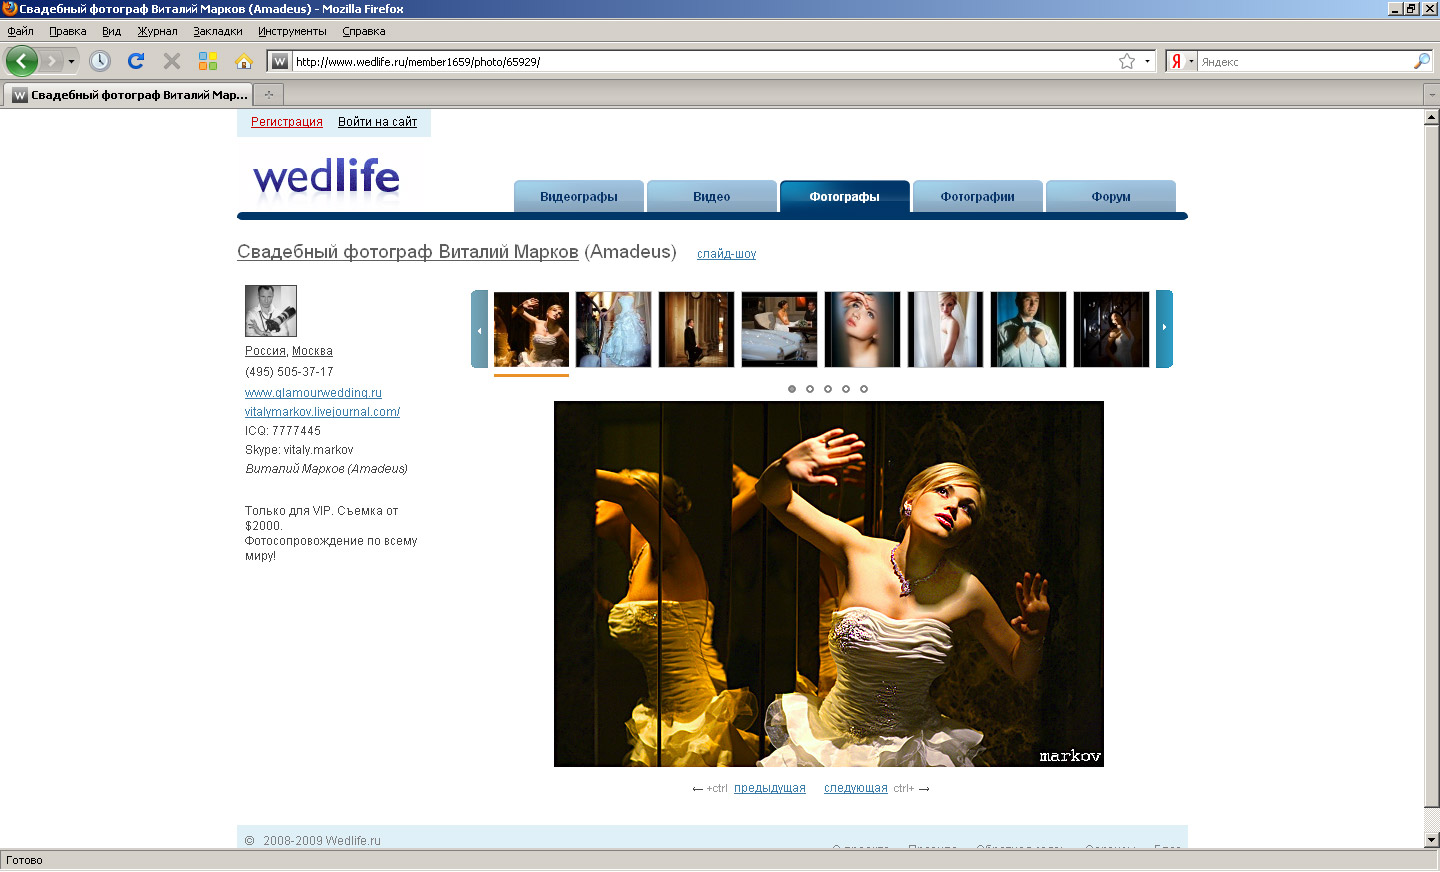Image resolution: width=1440 pixels, height=872 pixels.
Task: Go to the Home page icon
Action: (244, 61)
